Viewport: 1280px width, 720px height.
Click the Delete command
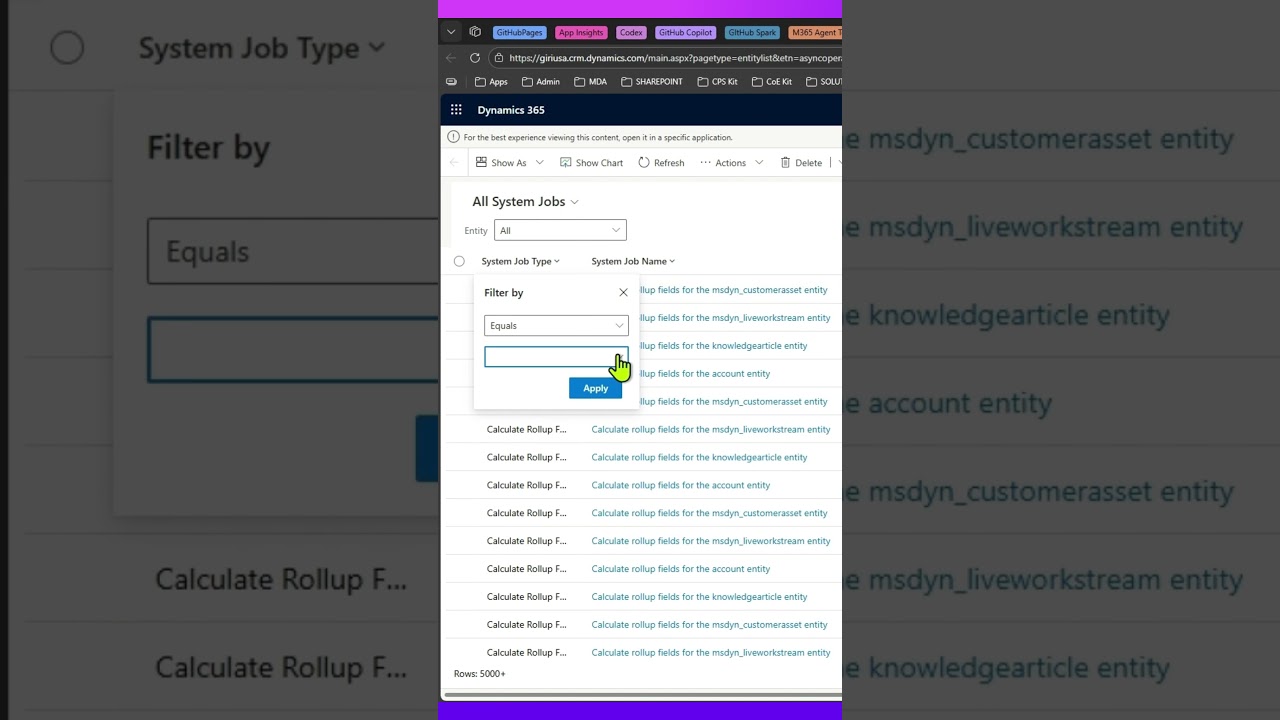tap(801, 162)
